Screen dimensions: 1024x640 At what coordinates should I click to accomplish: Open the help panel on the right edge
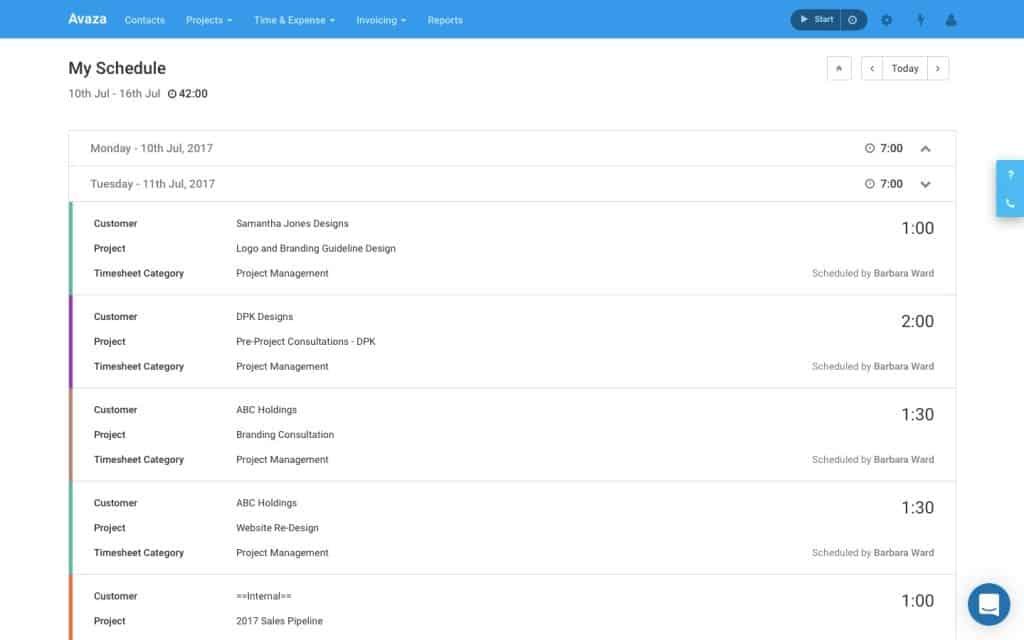tap(1009, 174)
